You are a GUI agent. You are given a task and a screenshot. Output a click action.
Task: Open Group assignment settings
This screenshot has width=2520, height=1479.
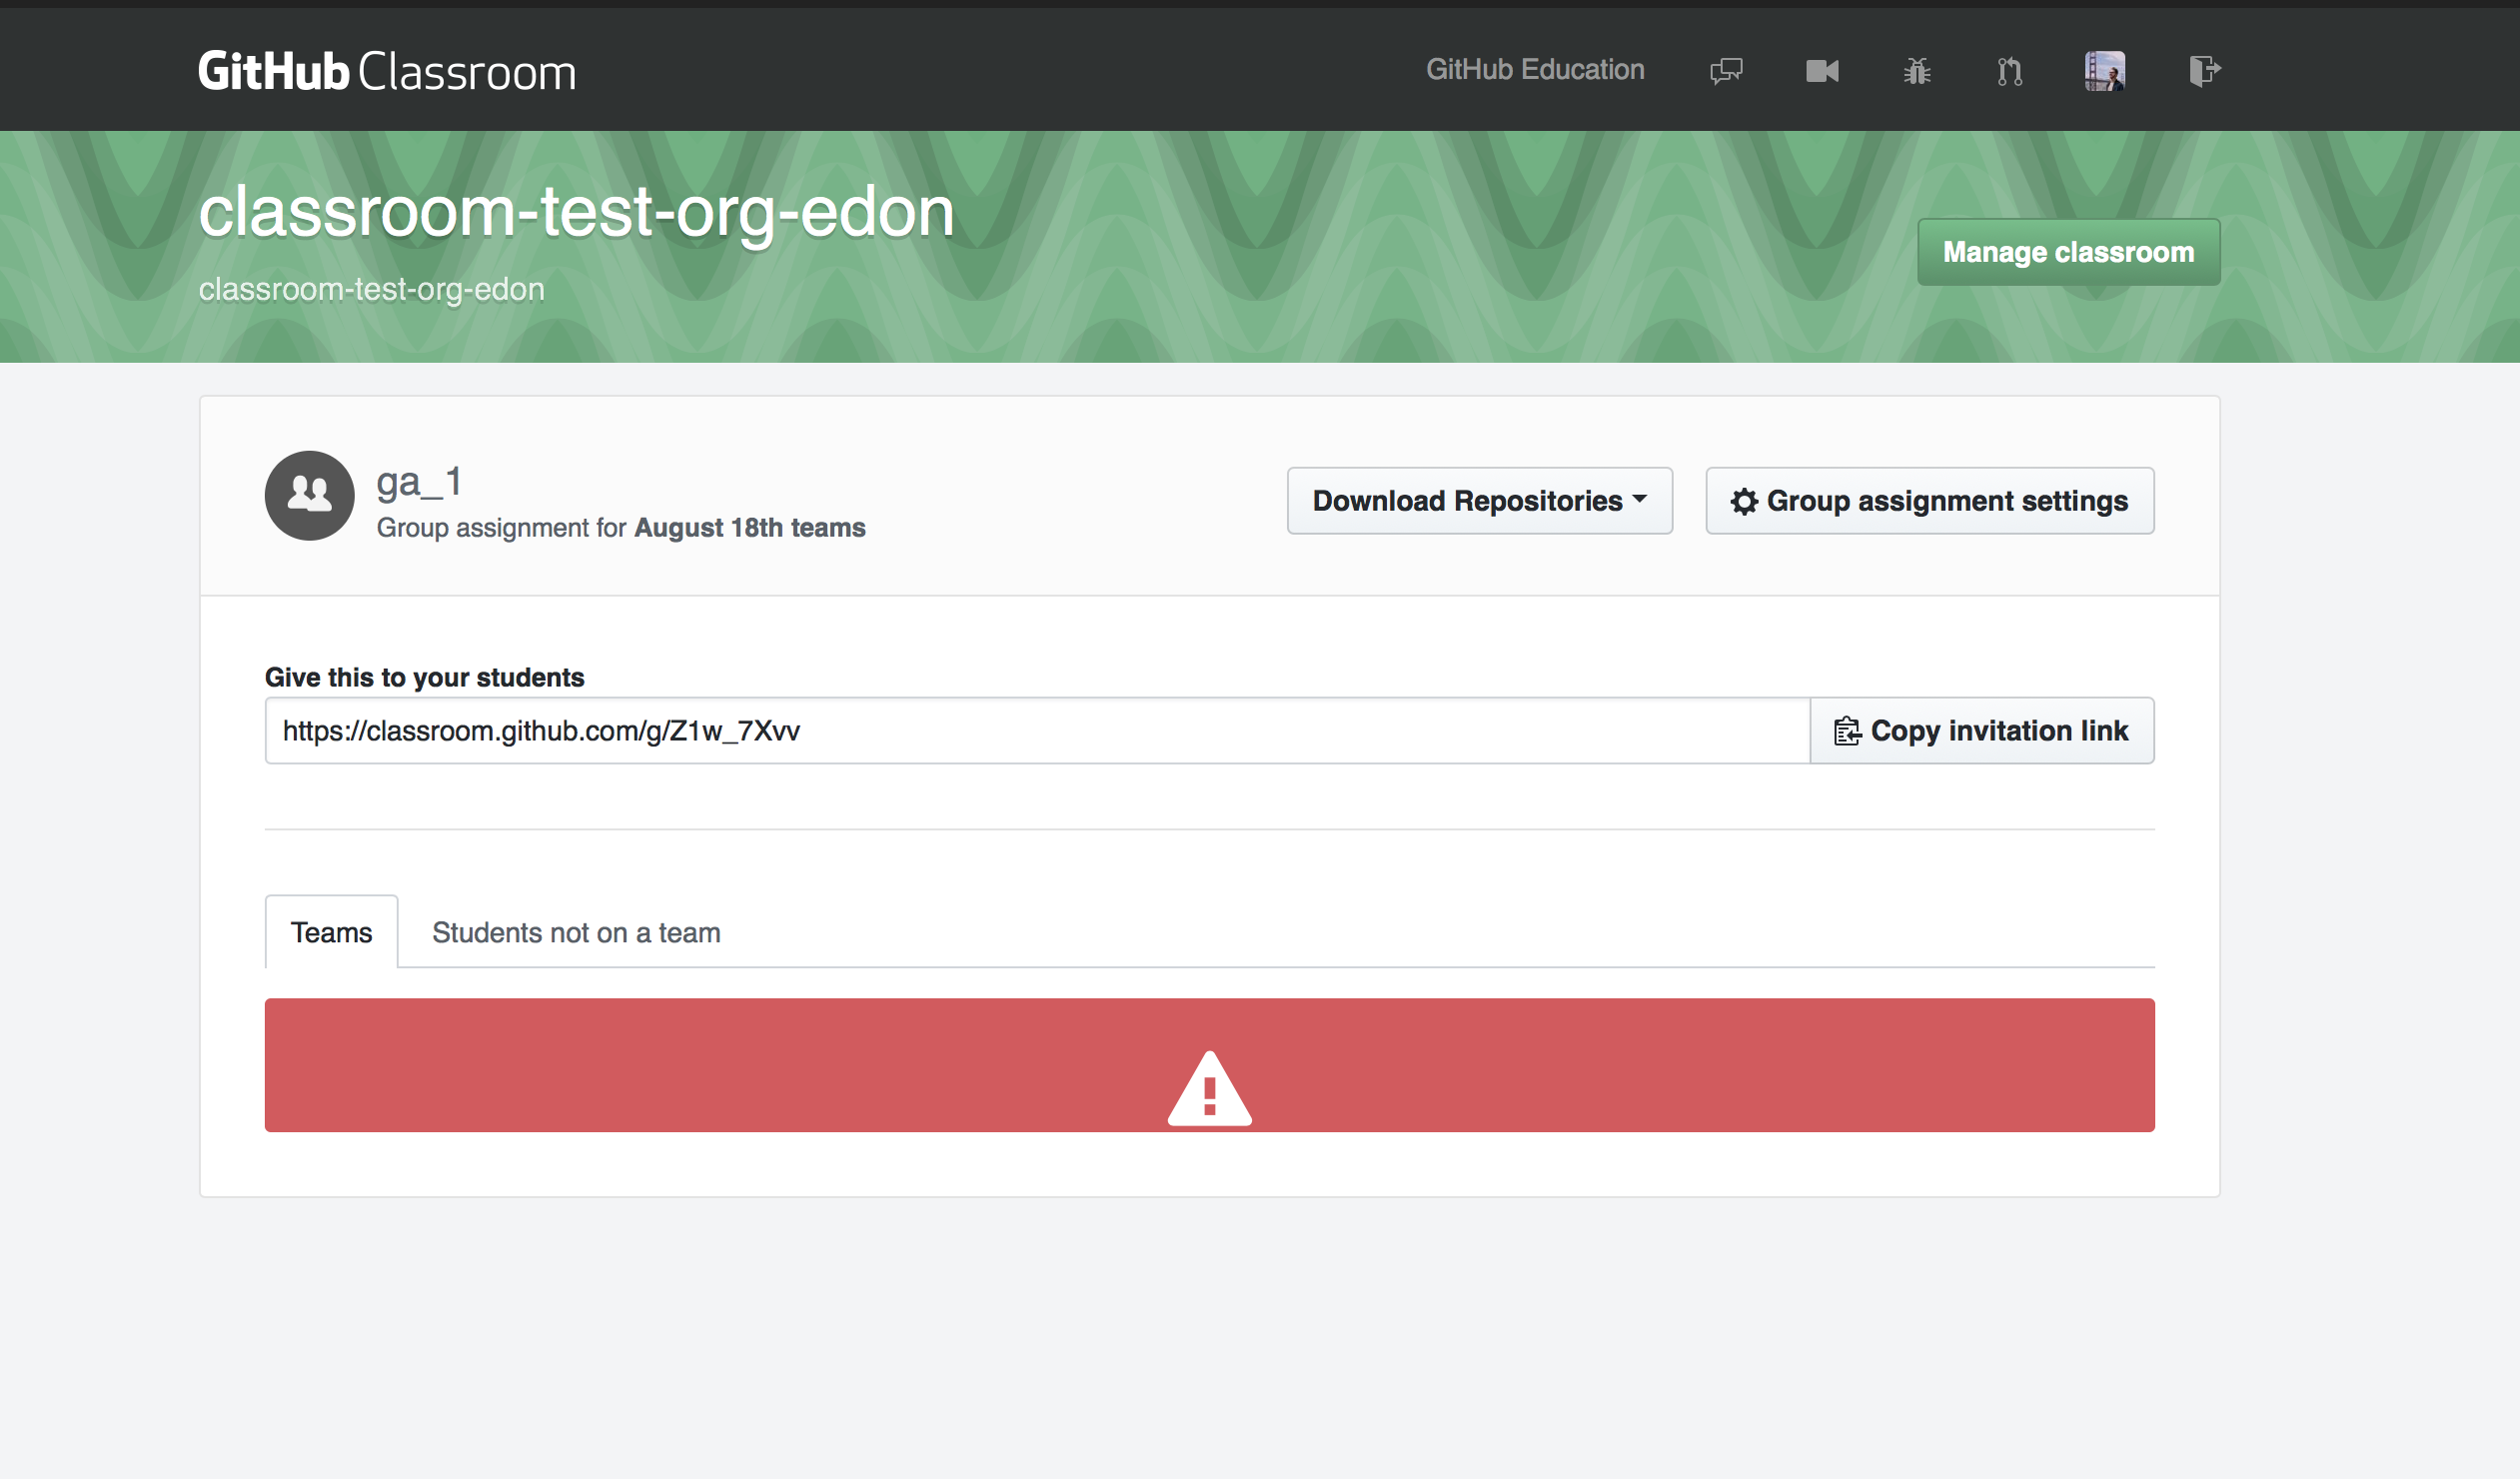pos(1929,500)
